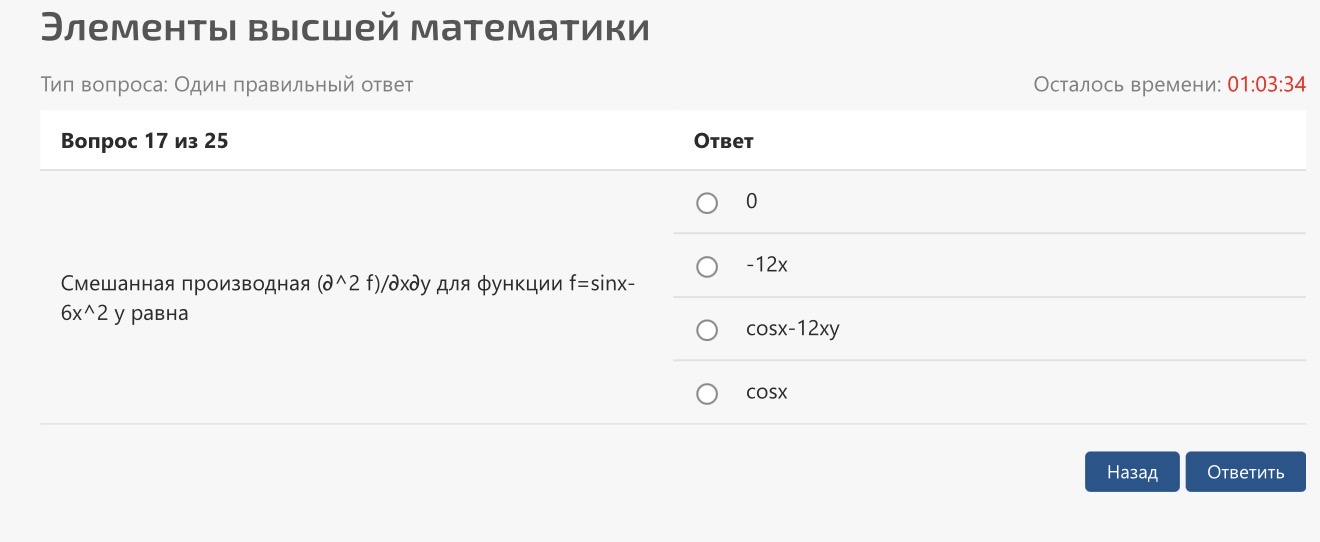Click the Ответ column header

click(723, 141)
